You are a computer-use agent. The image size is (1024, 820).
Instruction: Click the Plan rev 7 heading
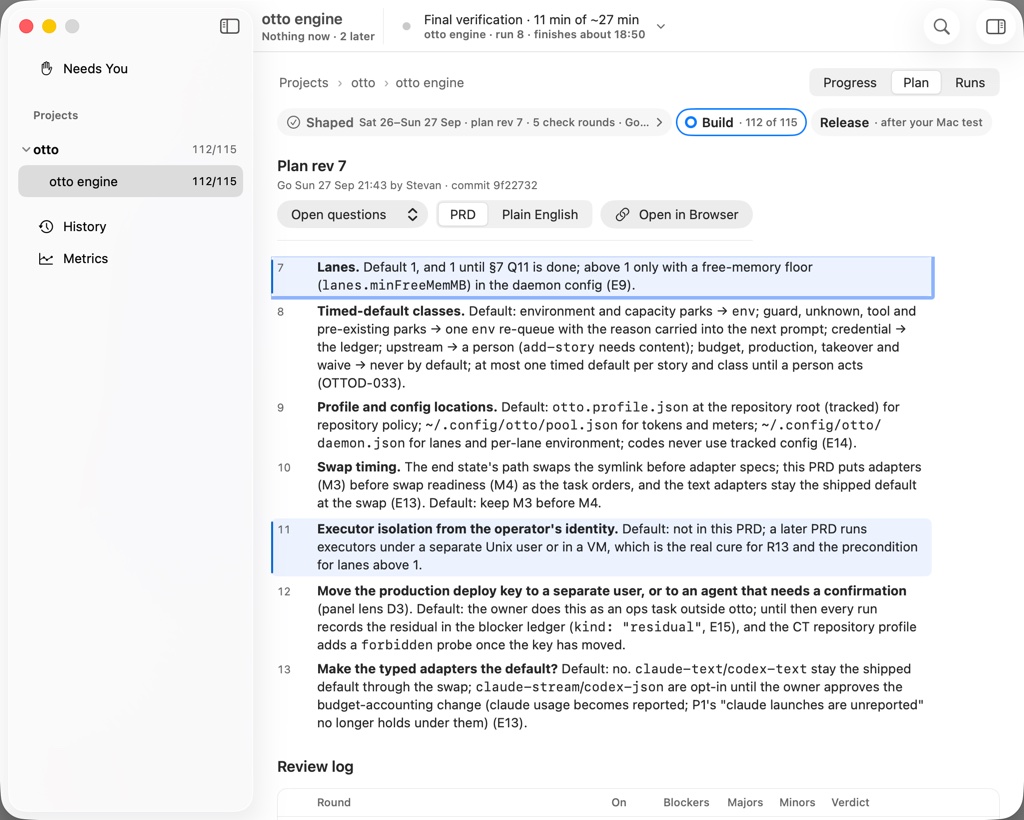[x=312, y=166]
